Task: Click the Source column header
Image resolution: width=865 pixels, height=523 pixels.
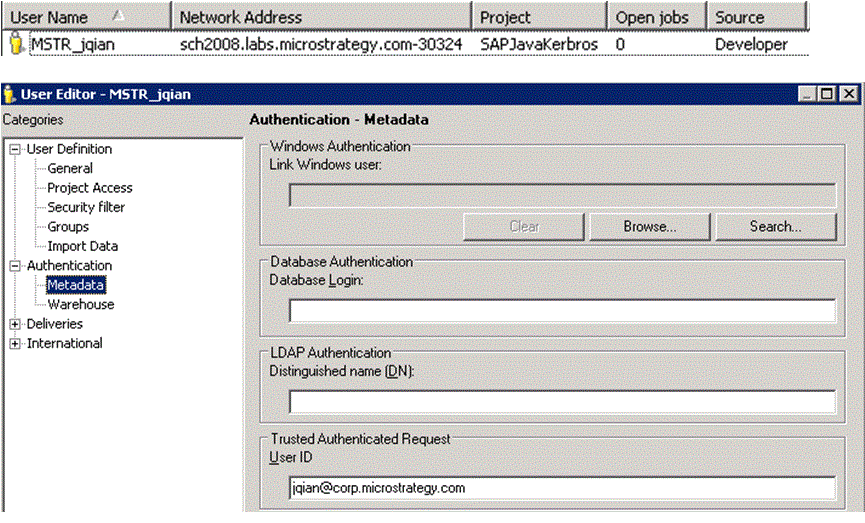Action: point(757,17)
